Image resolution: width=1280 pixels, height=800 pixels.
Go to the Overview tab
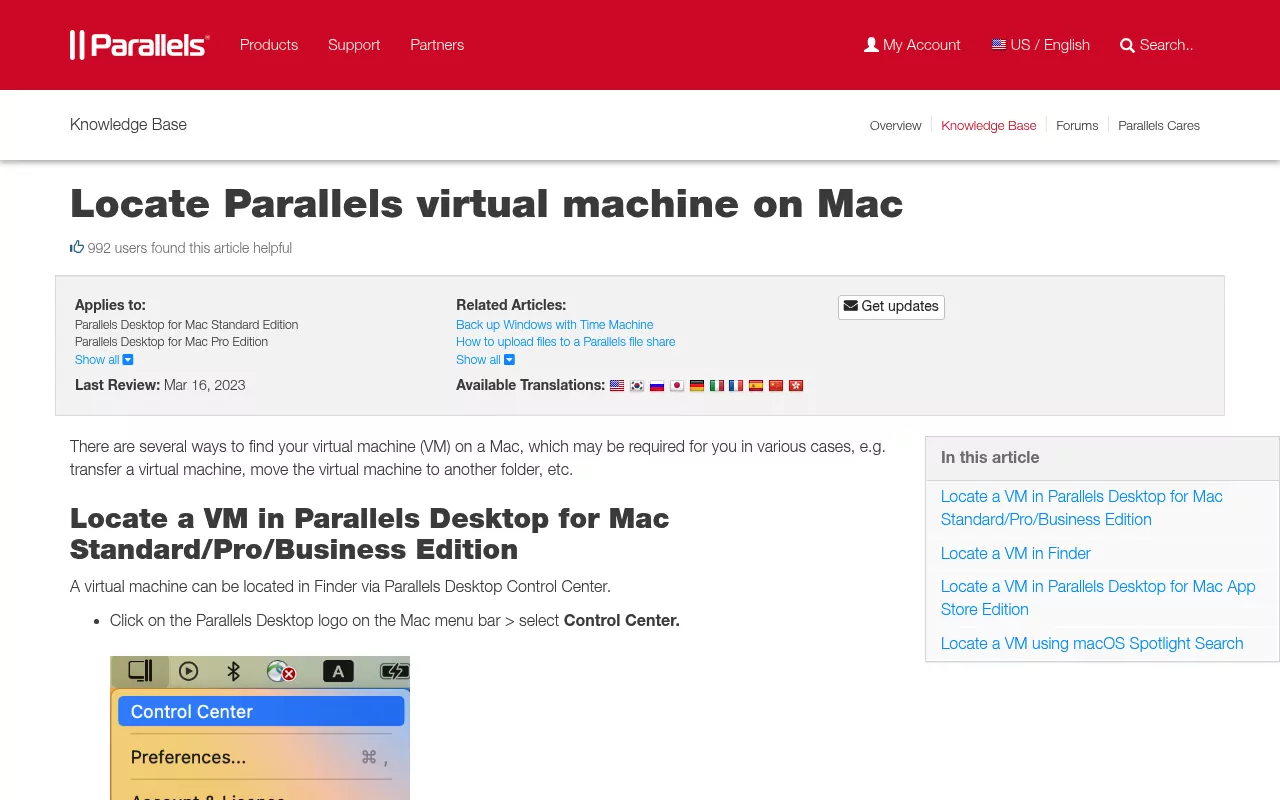(x=895, y=125)
